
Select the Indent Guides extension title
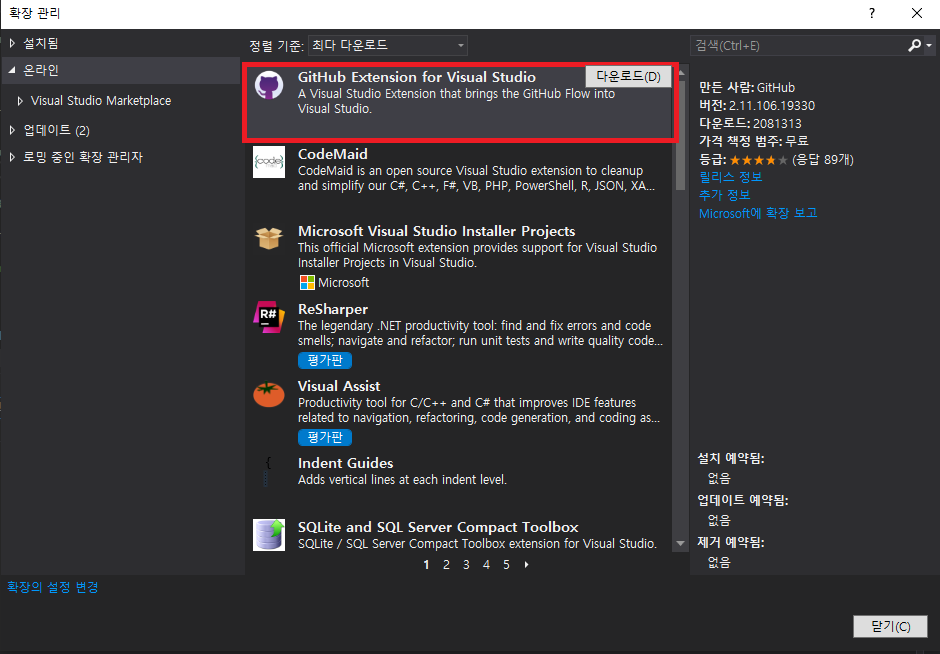click(x=345, y=463)
